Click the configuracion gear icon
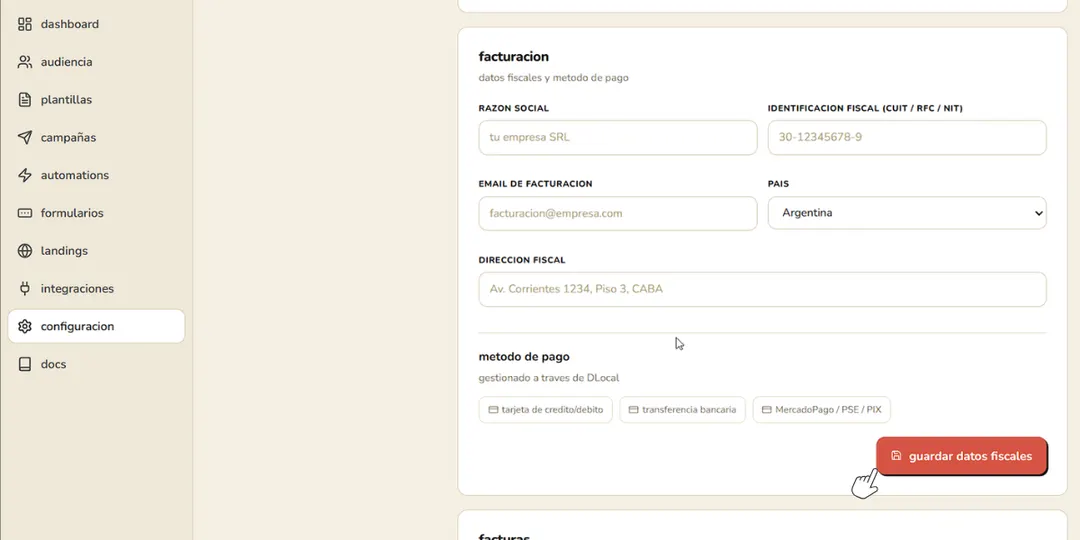 [25, 326]
